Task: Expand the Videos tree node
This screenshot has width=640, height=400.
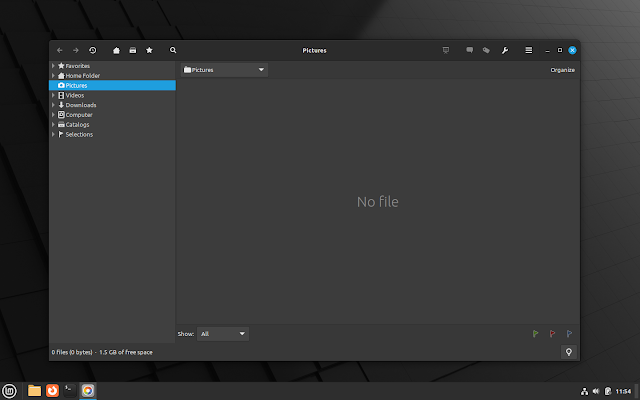Action: pyautogui.click(x=53, y=95)
